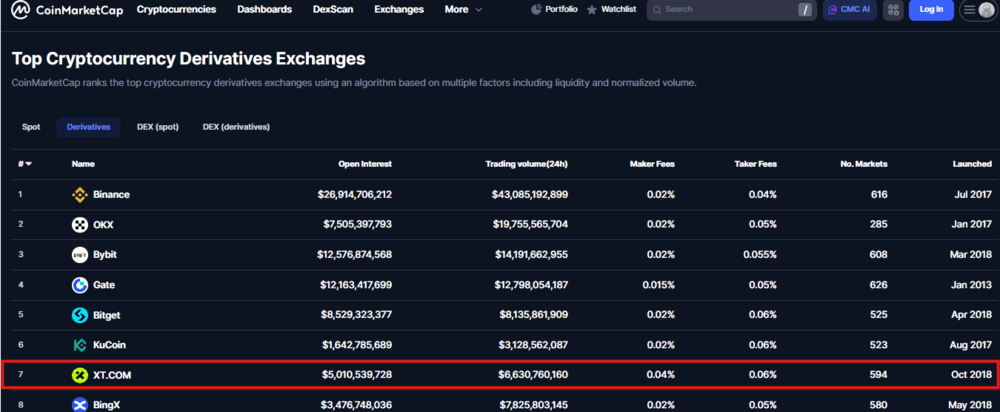Sort by Trading volume(24h) header
Image resolution: width=1000 pixels, height=412 pixels.
click(526, 164)
